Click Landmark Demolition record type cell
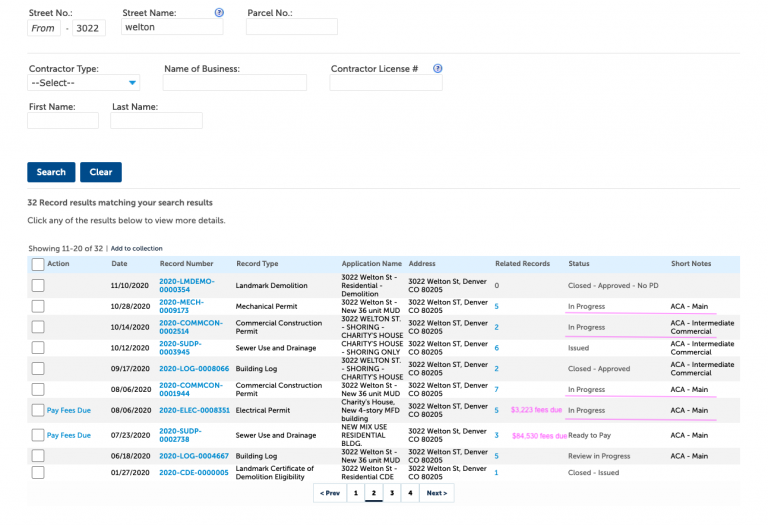Screen dimensions: 768x525 tap(271, 286)
